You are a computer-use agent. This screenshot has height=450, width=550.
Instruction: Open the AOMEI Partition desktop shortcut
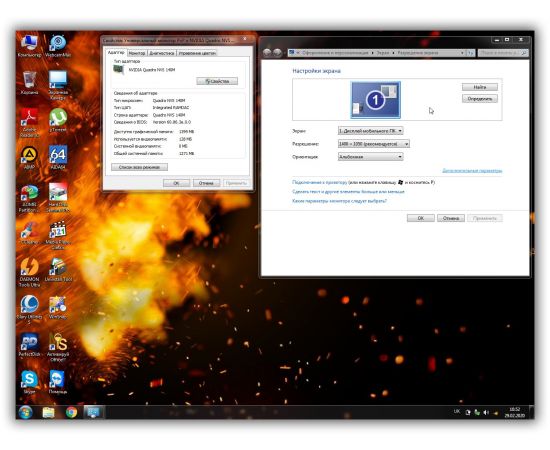click(x=29, y=198)
